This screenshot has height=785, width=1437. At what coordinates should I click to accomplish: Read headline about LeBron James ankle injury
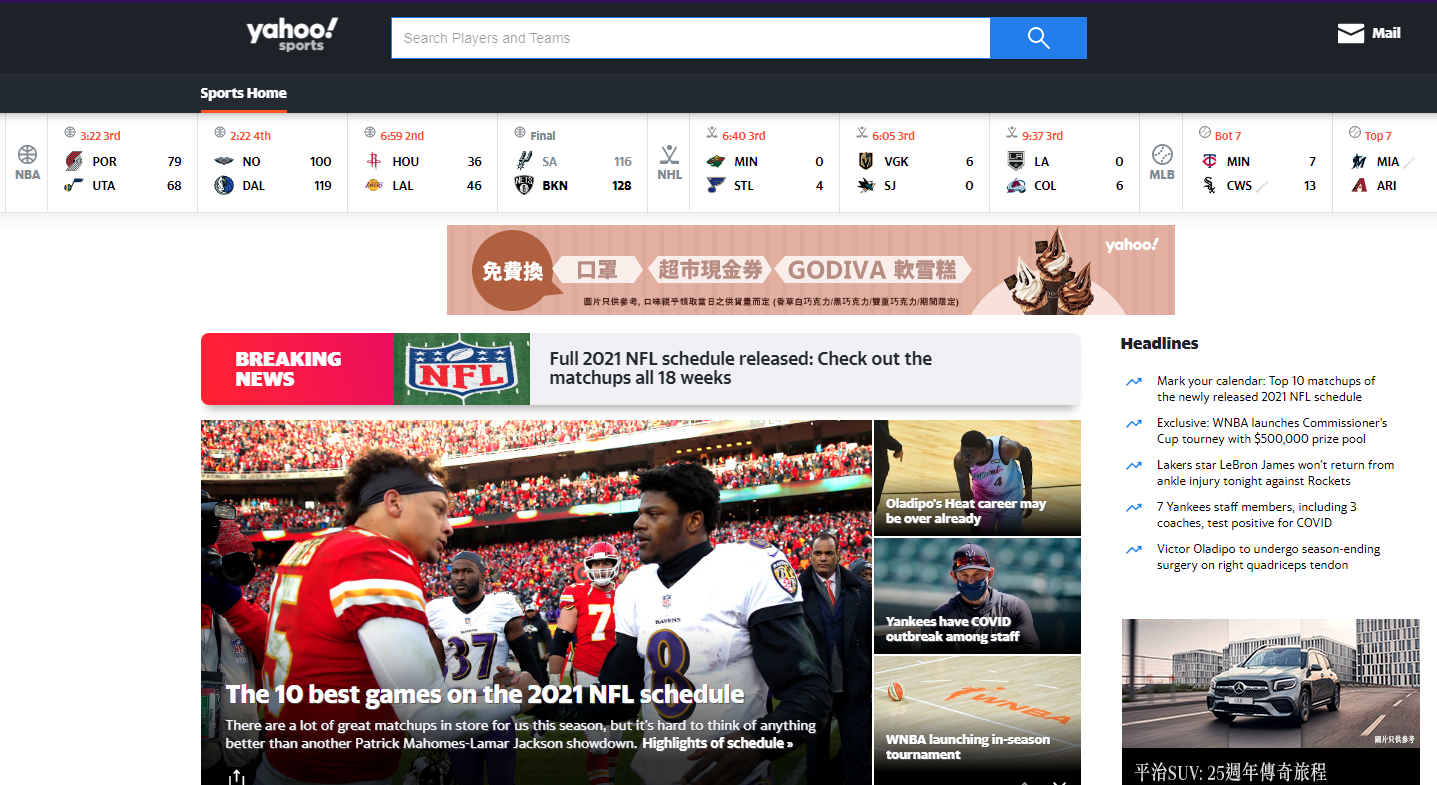1274,473
